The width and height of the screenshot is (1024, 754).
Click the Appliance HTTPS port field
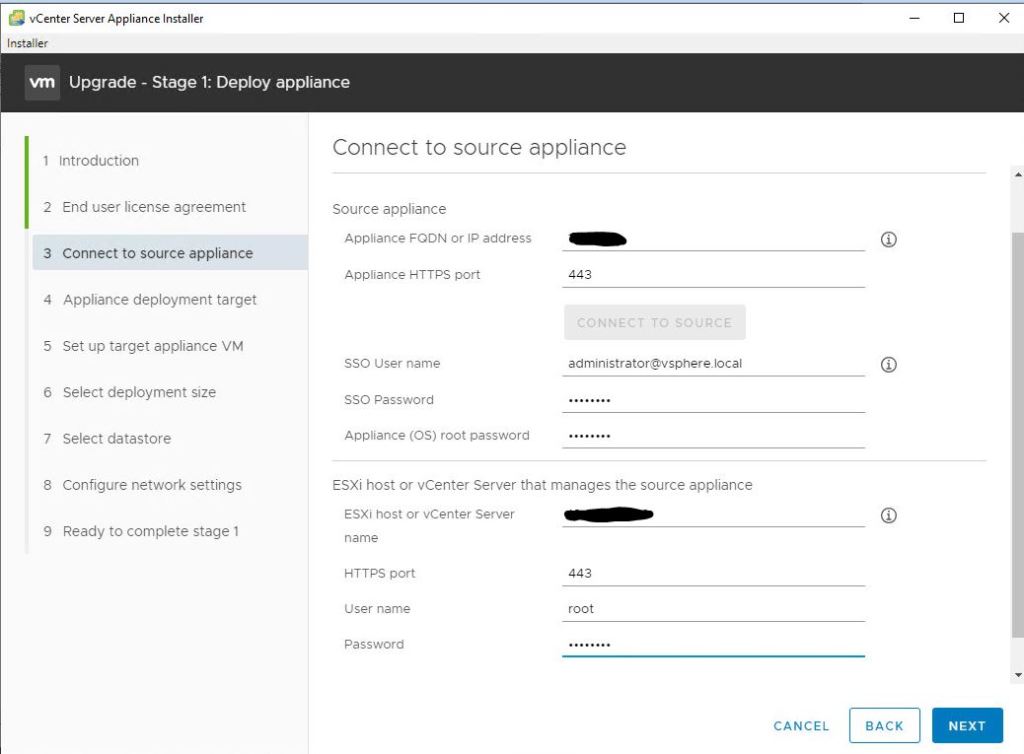[x=712, y=275]
